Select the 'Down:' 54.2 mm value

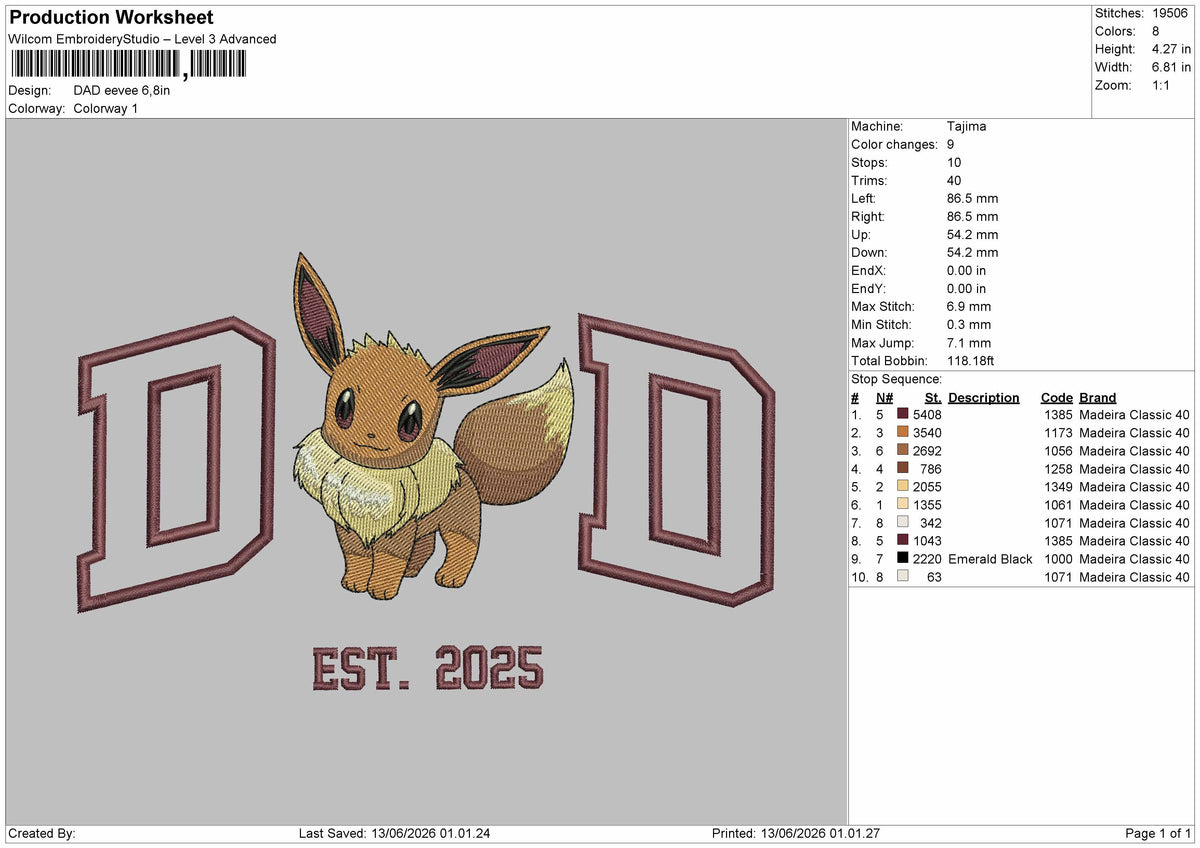pos(972,253)
